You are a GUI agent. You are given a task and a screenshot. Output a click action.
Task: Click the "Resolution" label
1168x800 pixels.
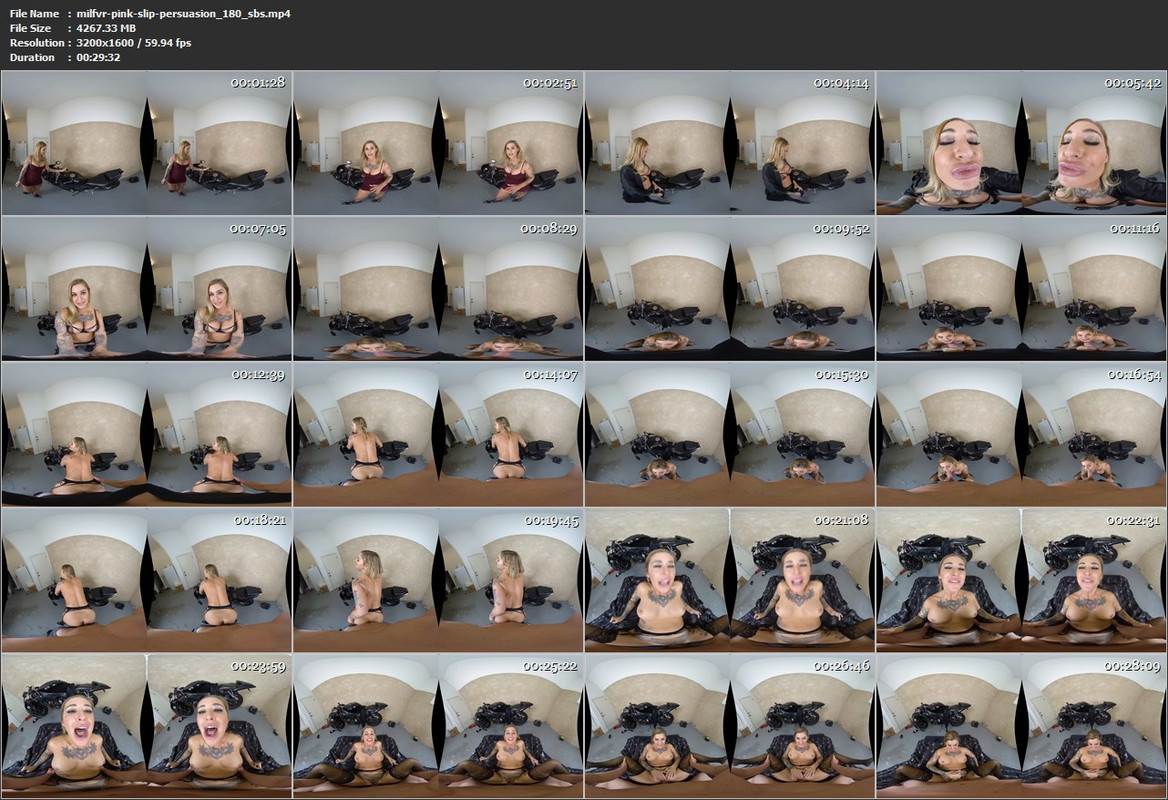click(x=37, y=42)
